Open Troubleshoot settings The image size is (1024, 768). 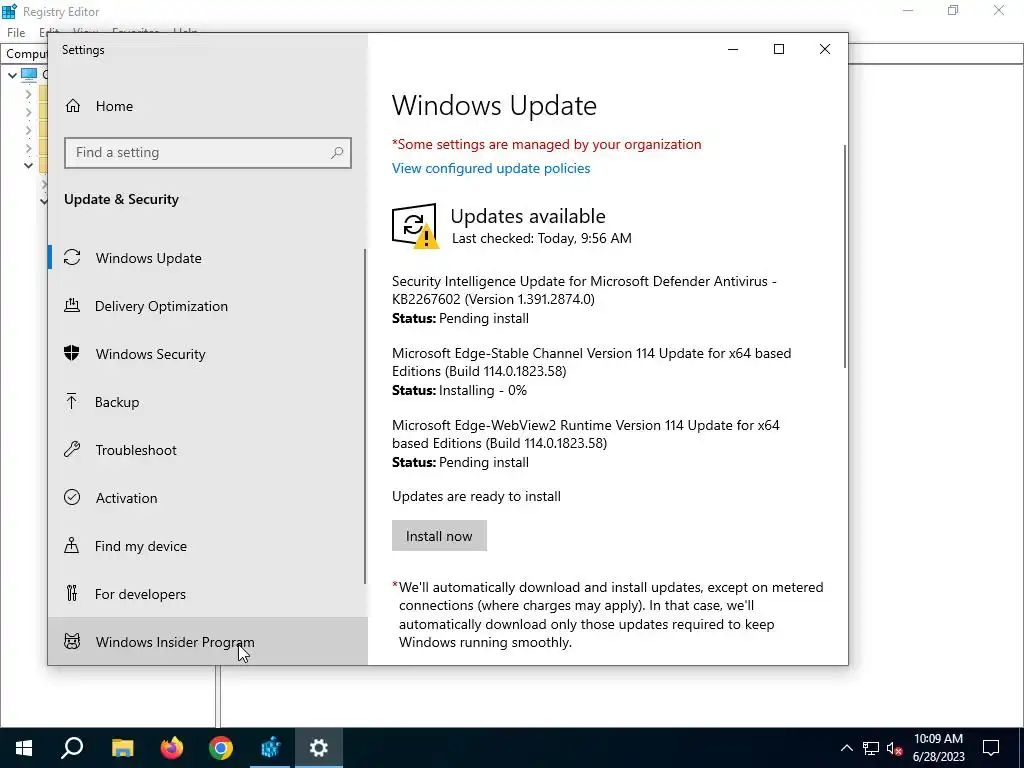click(208, 450)
